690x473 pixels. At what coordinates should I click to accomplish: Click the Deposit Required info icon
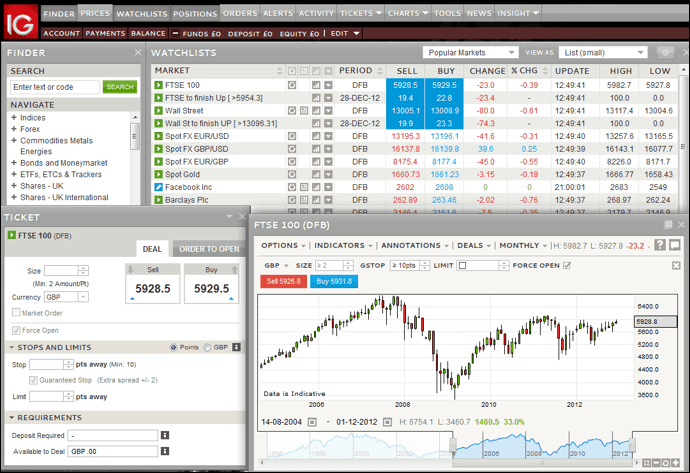coord(165,435)
